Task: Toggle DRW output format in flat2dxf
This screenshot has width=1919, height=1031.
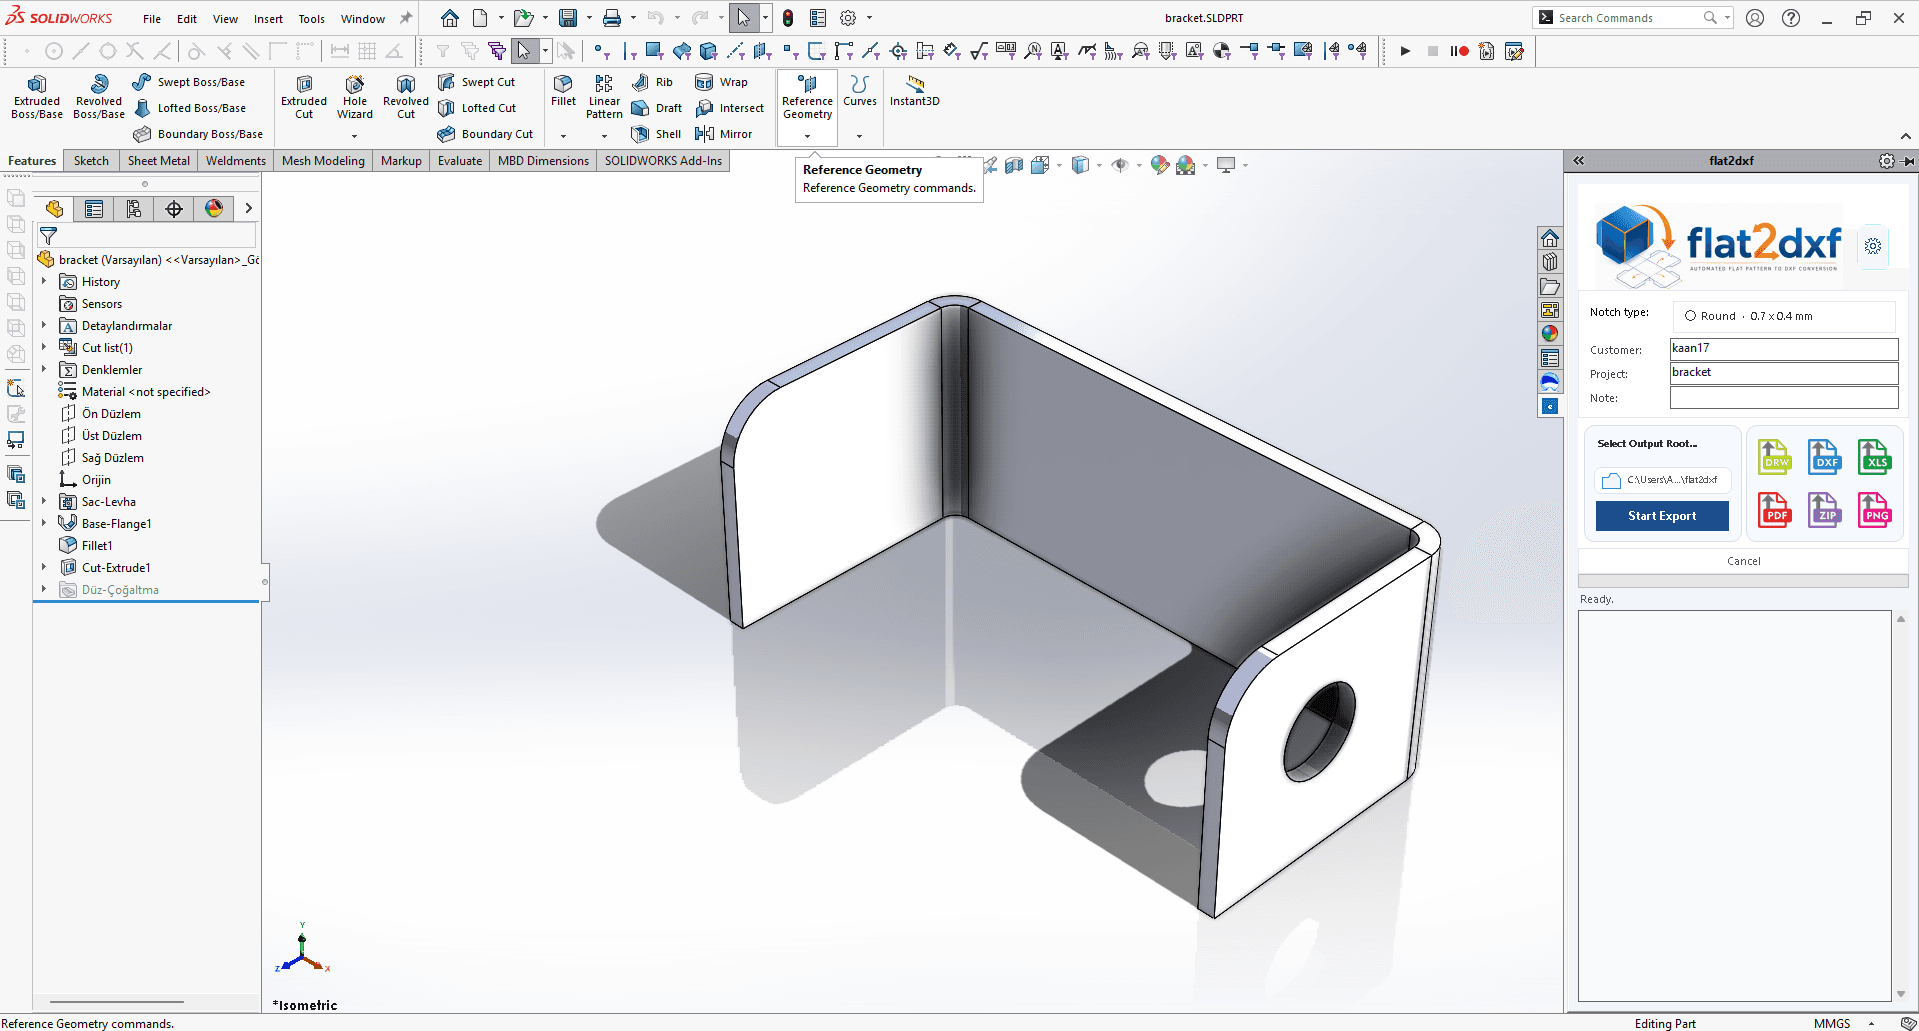Action: tap(1775, 457)
